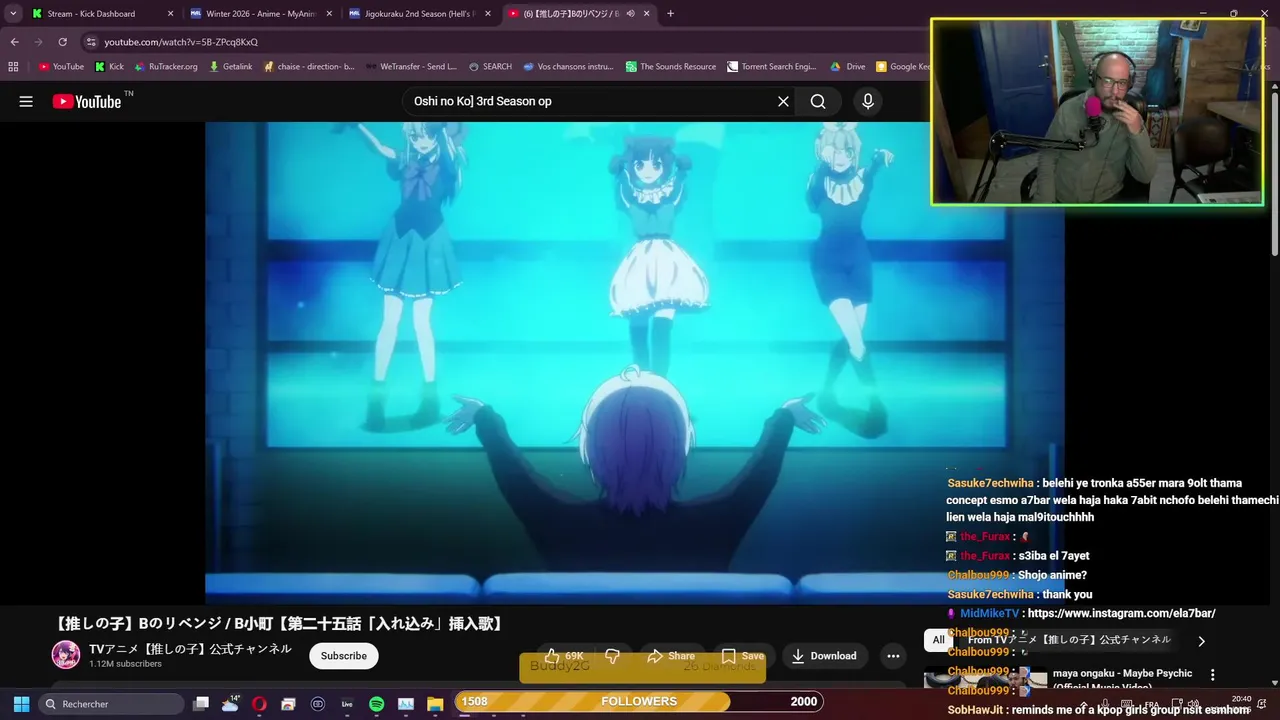Open the YouTube bookmark
1280x720 pixels.
coord(61,67)
